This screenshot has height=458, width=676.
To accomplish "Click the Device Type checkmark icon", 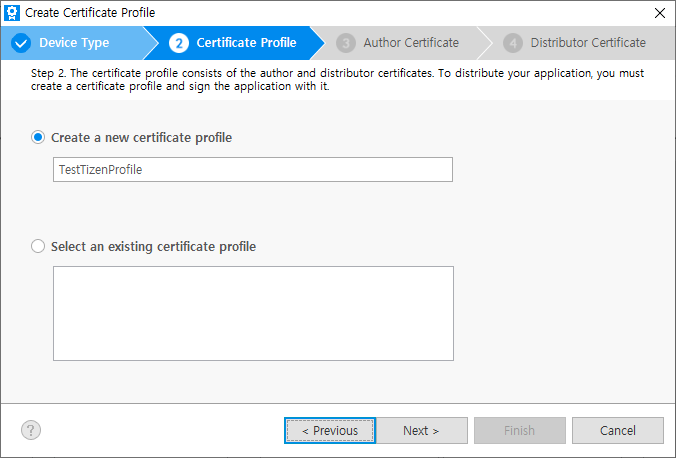I will [21, 43].
